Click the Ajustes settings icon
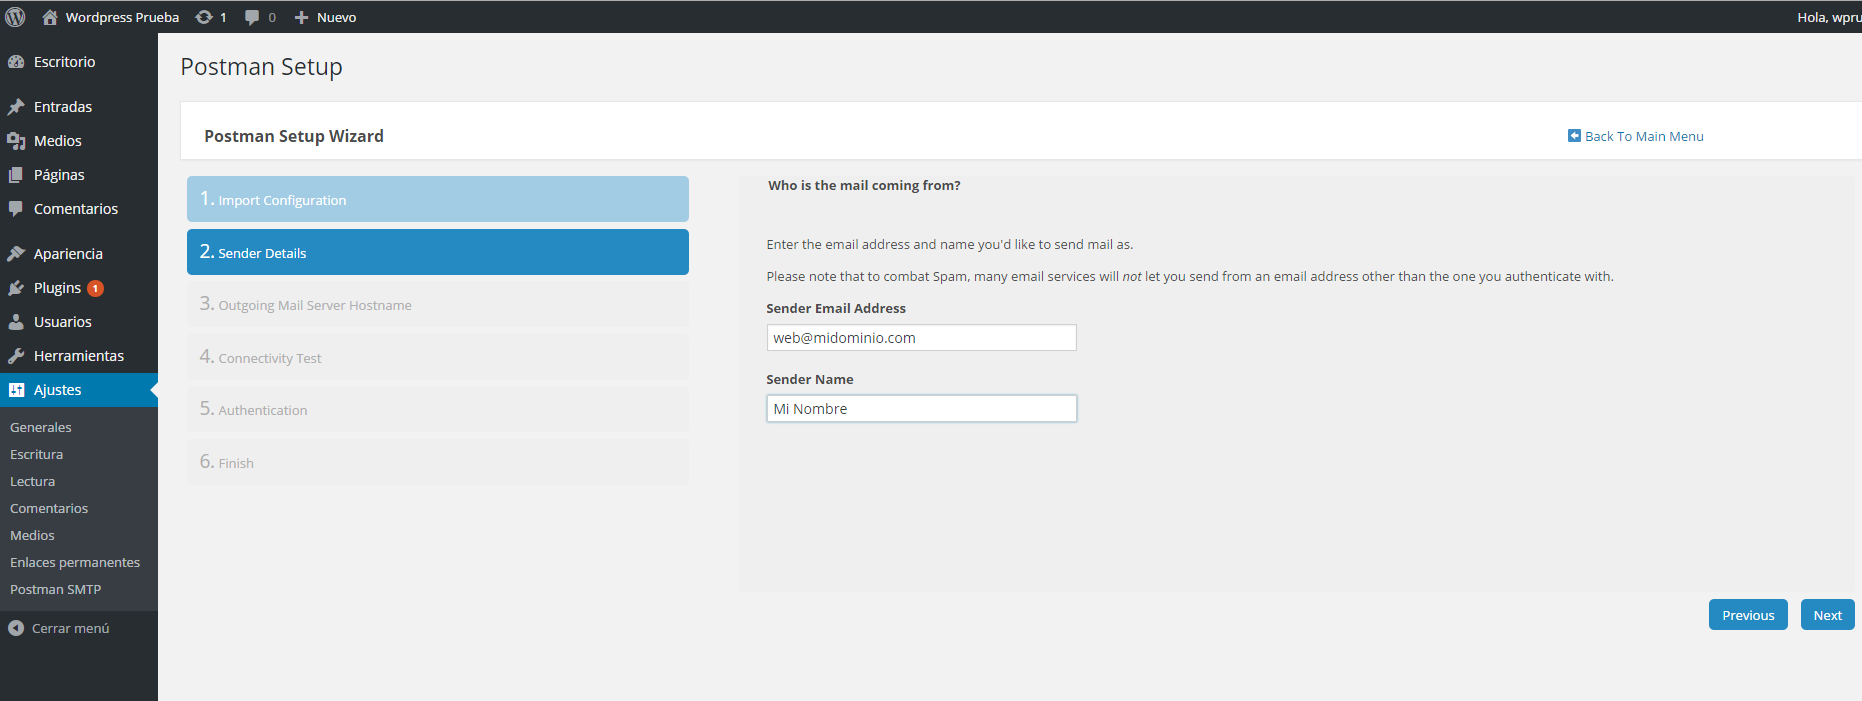The width and height of the screenshot is (1862, 701). click(16, 390)
